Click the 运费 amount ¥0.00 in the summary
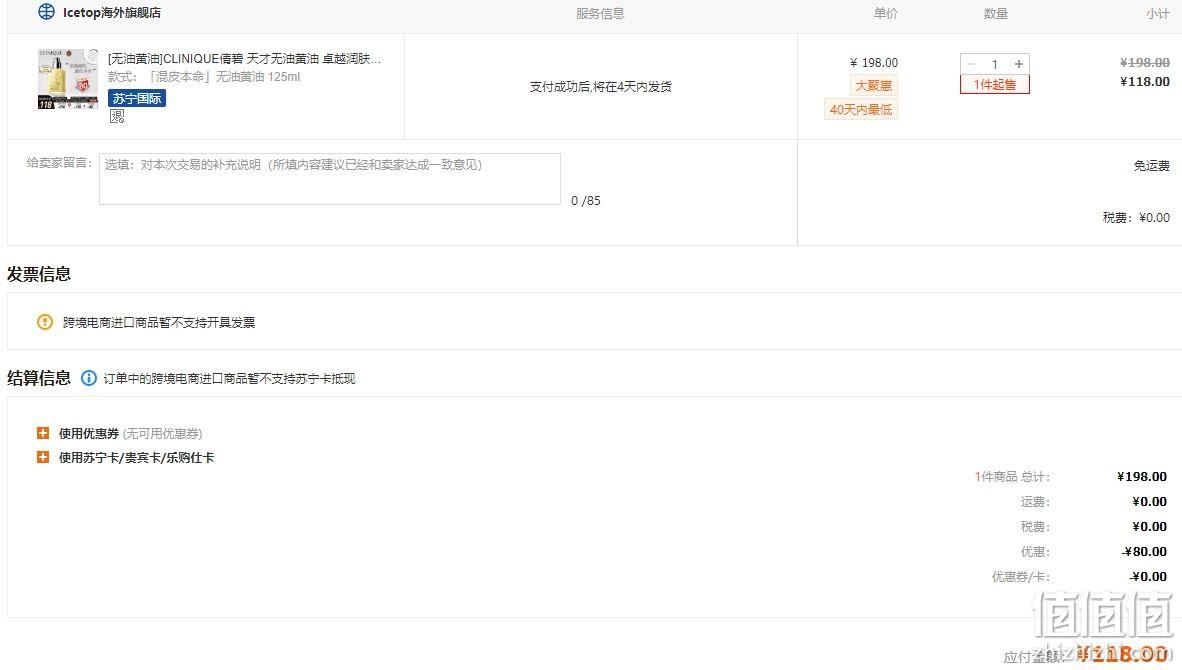 [x=1150, y=502]
